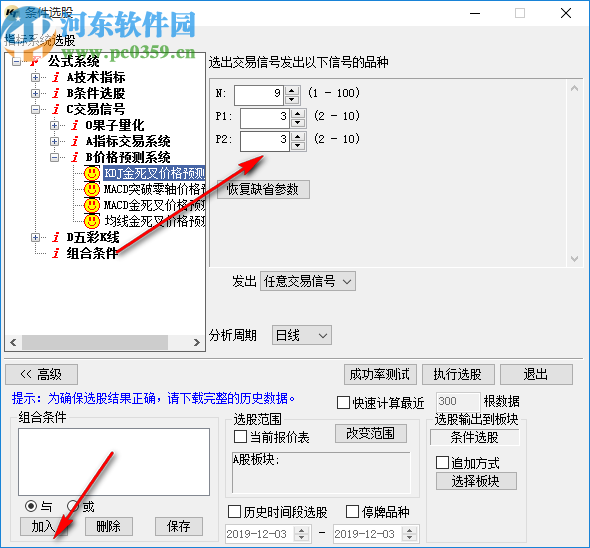Viewport: 590px width, 548px height.
Task: Click the smiley icon beside KDJ金死叉价格预测
Action: tap(91, 173)
